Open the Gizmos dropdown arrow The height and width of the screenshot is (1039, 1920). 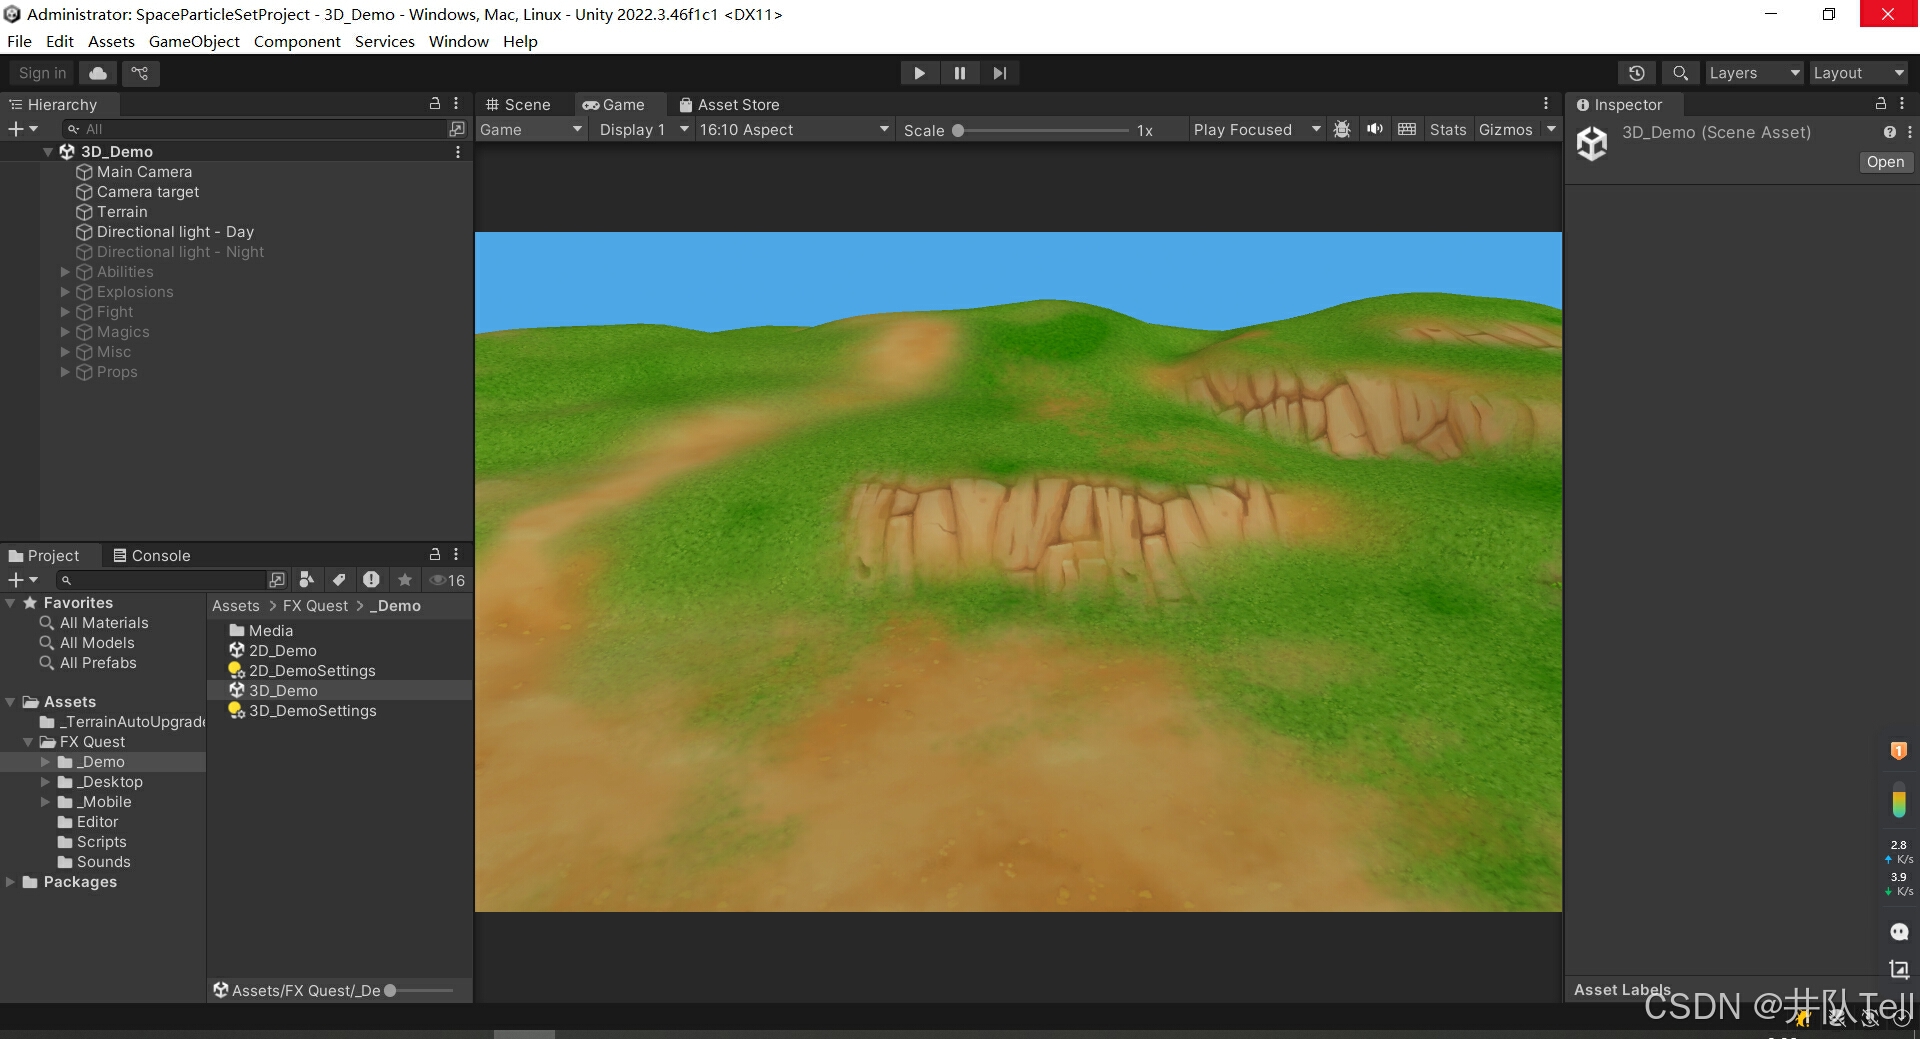[1551, 129]
